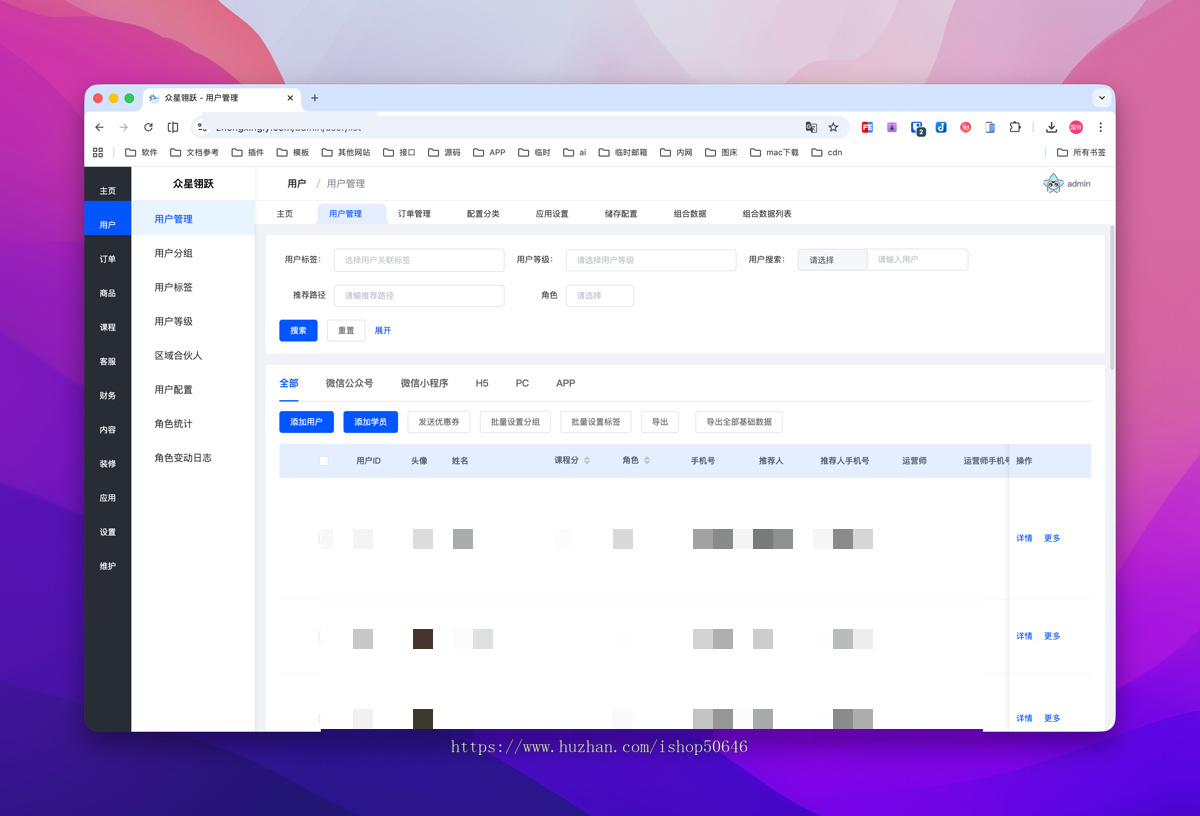Screen dimensions: 1200x816
Task: Open the 配置分类 page tab
Action: coord(483,214)
